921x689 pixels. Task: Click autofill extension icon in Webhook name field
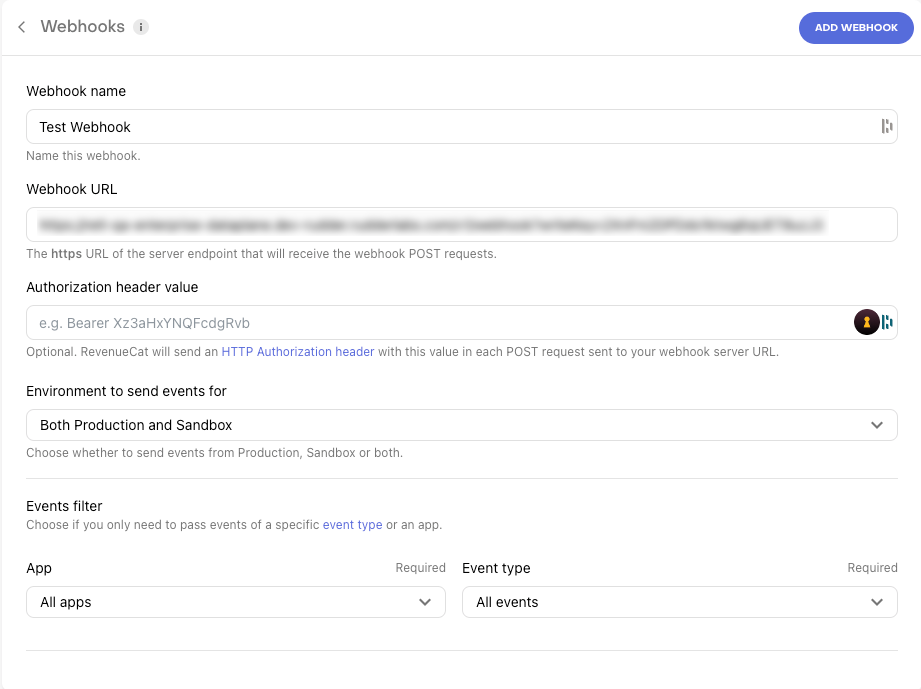click(x=886, y=126)
